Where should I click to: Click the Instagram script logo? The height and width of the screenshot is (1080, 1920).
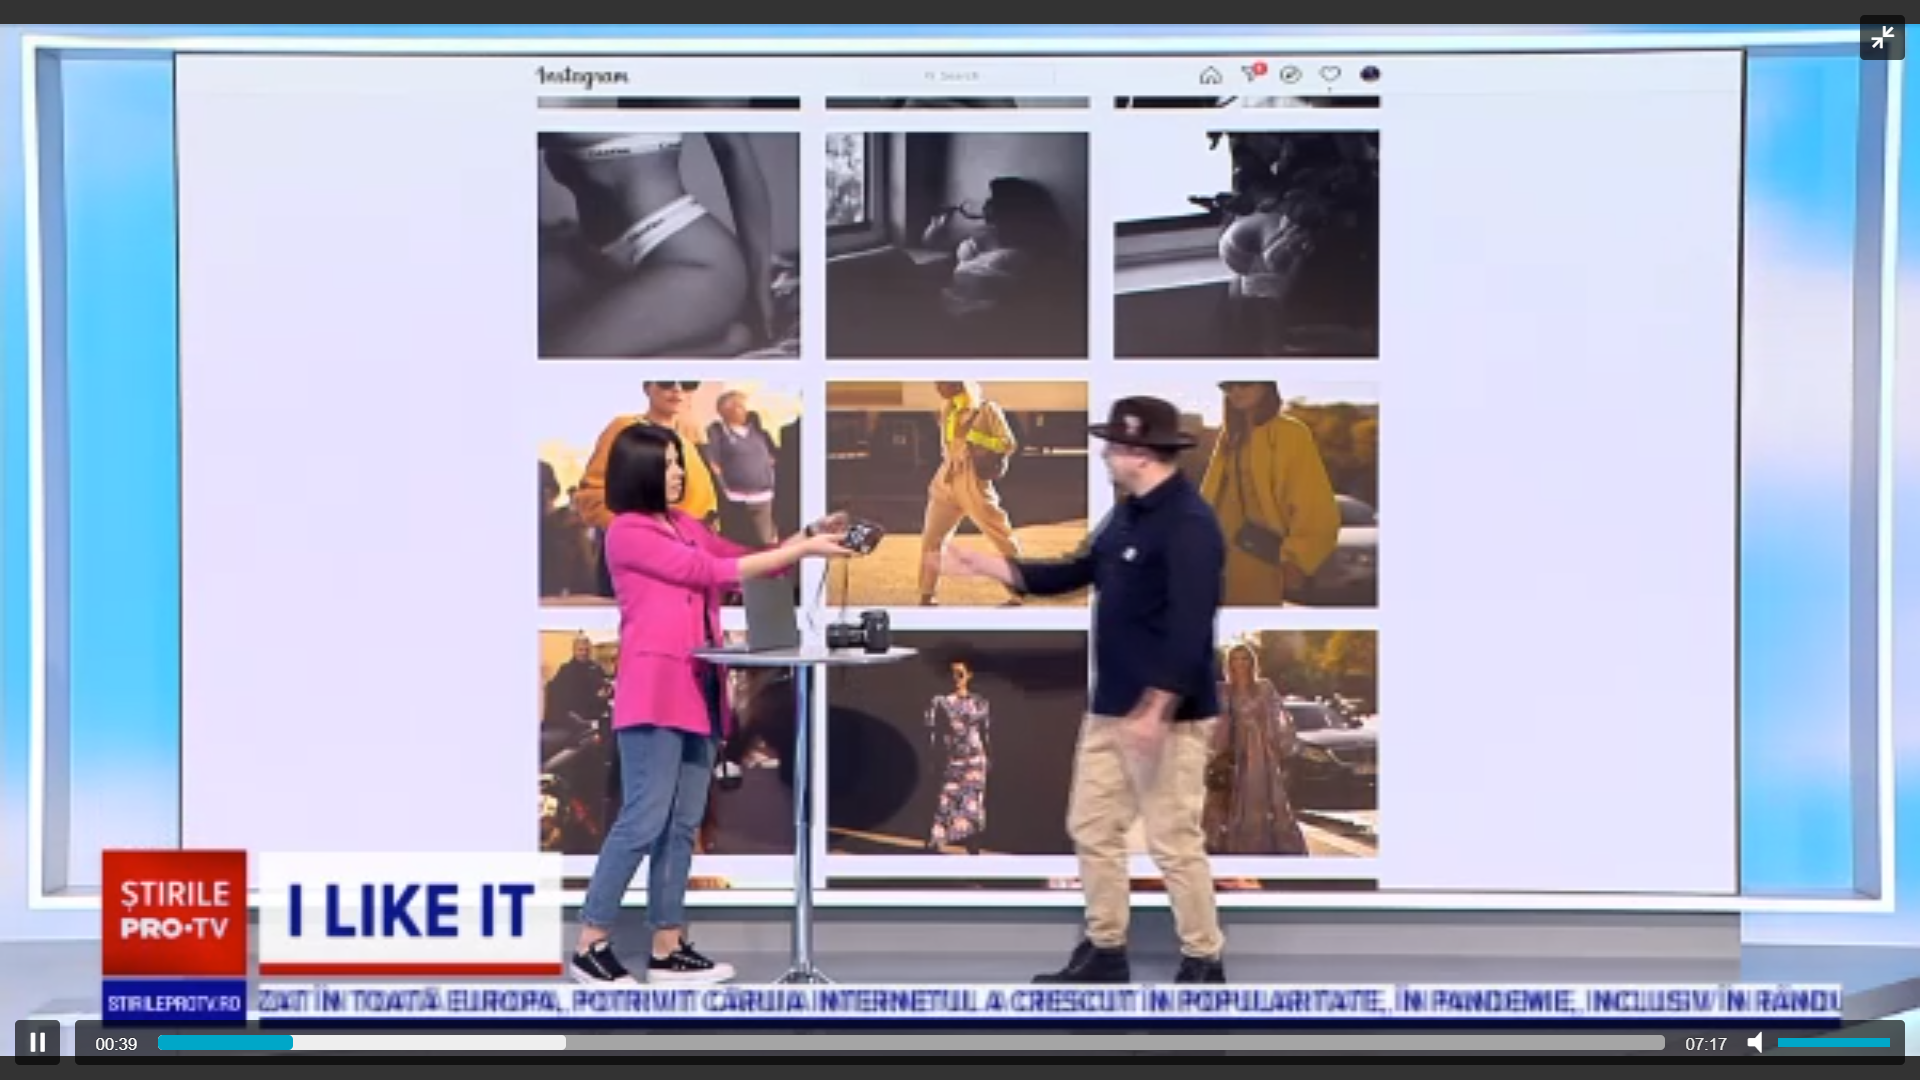[584, 75]
